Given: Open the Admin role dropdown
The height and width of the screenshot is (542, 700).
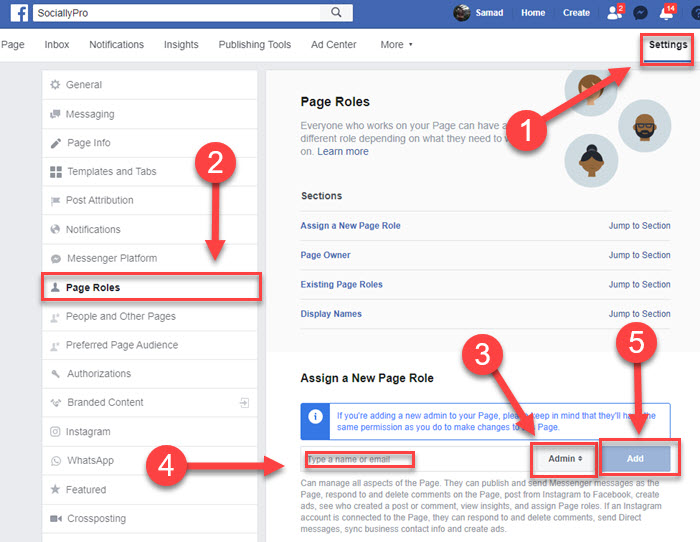Looking at the screenshot, I should click(x=565, y=459).
